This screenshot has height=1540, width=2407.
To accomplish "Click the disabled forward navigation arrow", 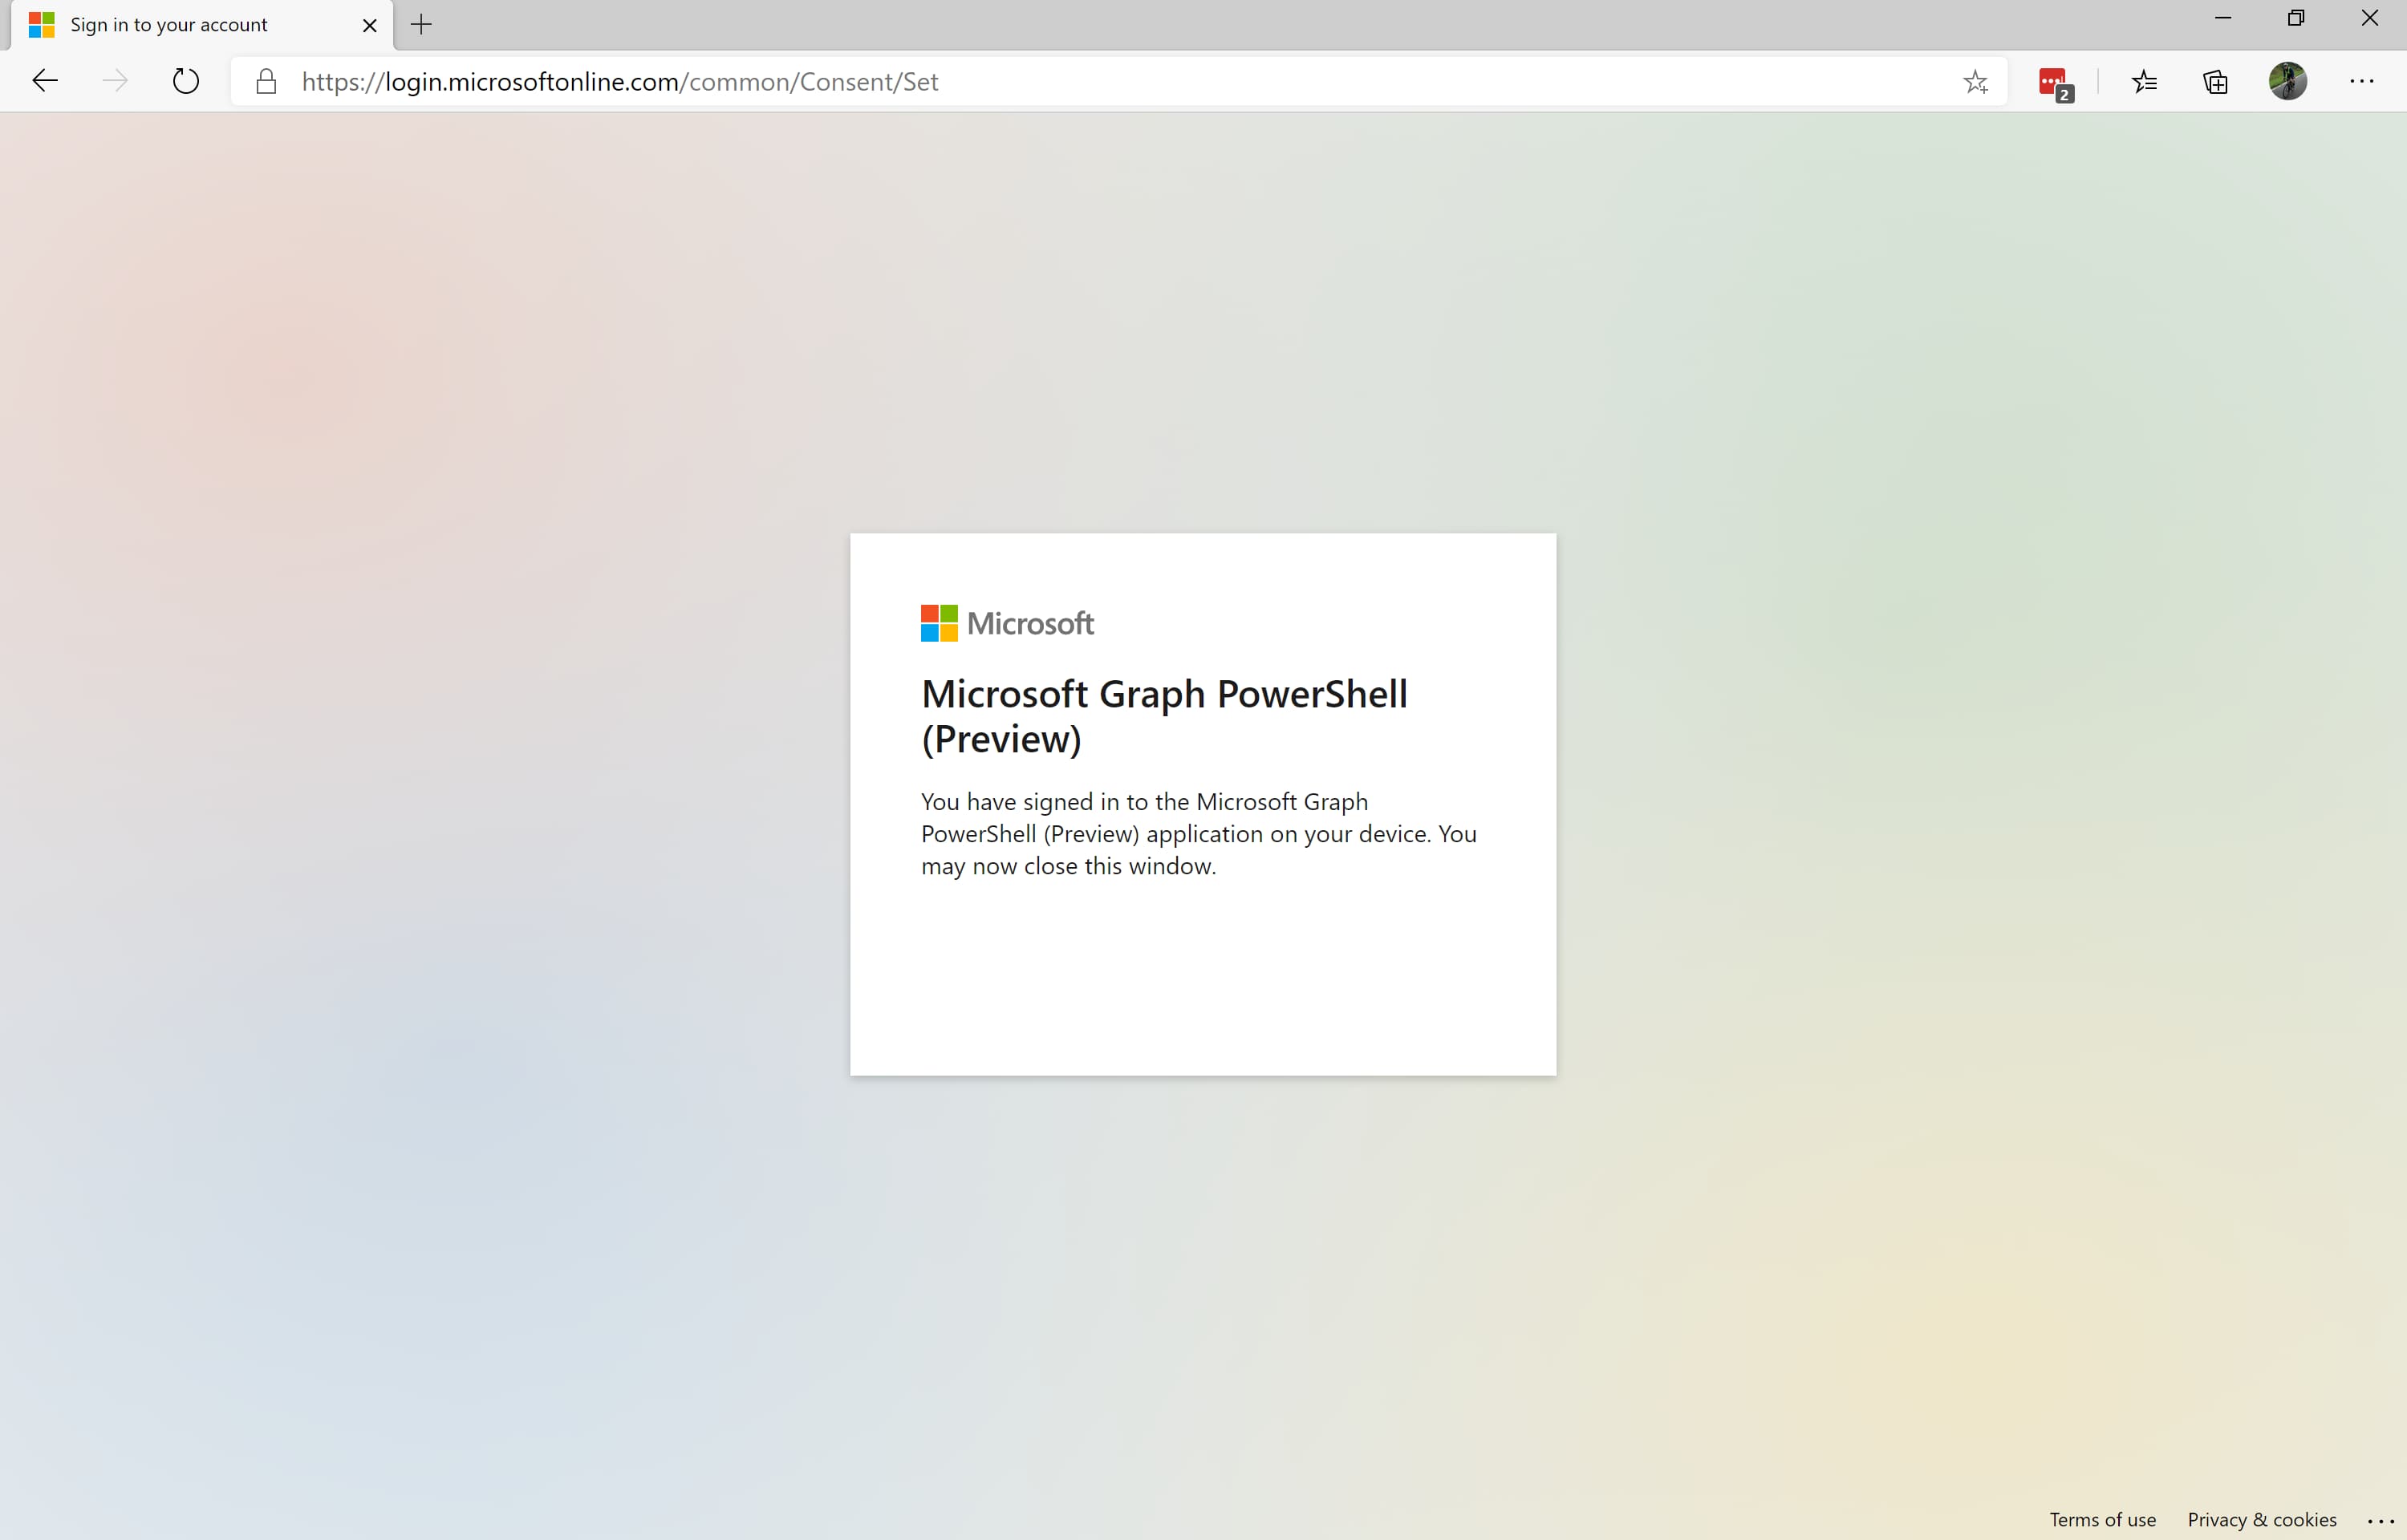I will coord(116,81).
